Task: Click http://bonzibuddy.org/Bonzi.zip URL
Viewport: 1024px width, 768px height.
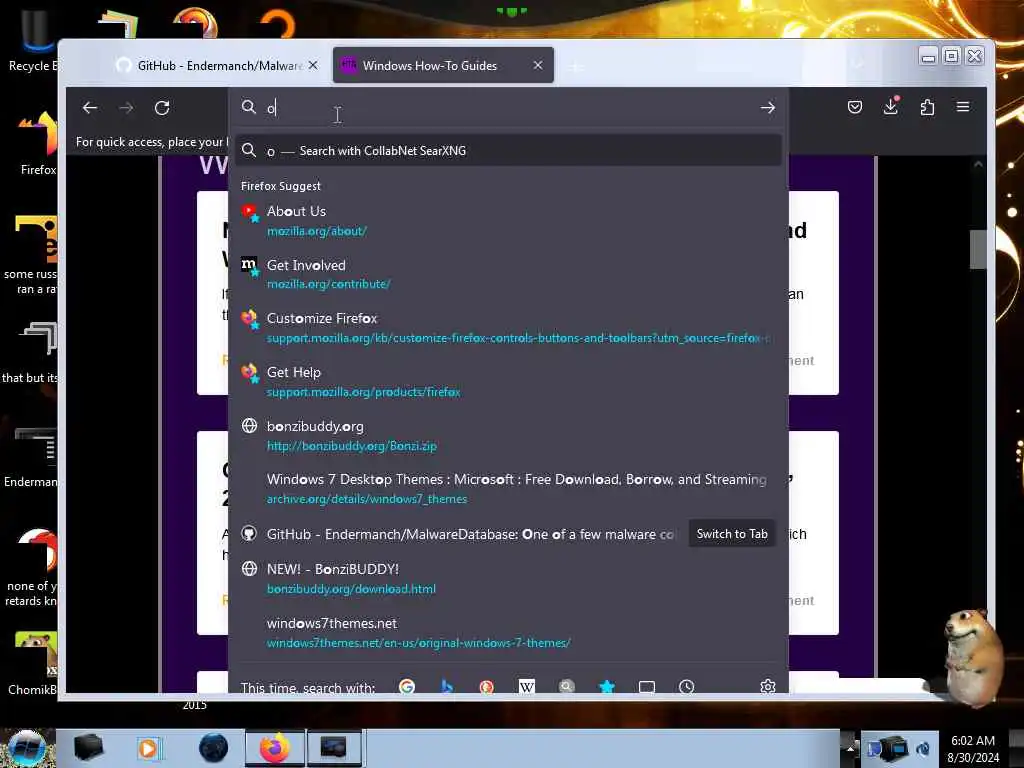Action: tap(351, 446)
